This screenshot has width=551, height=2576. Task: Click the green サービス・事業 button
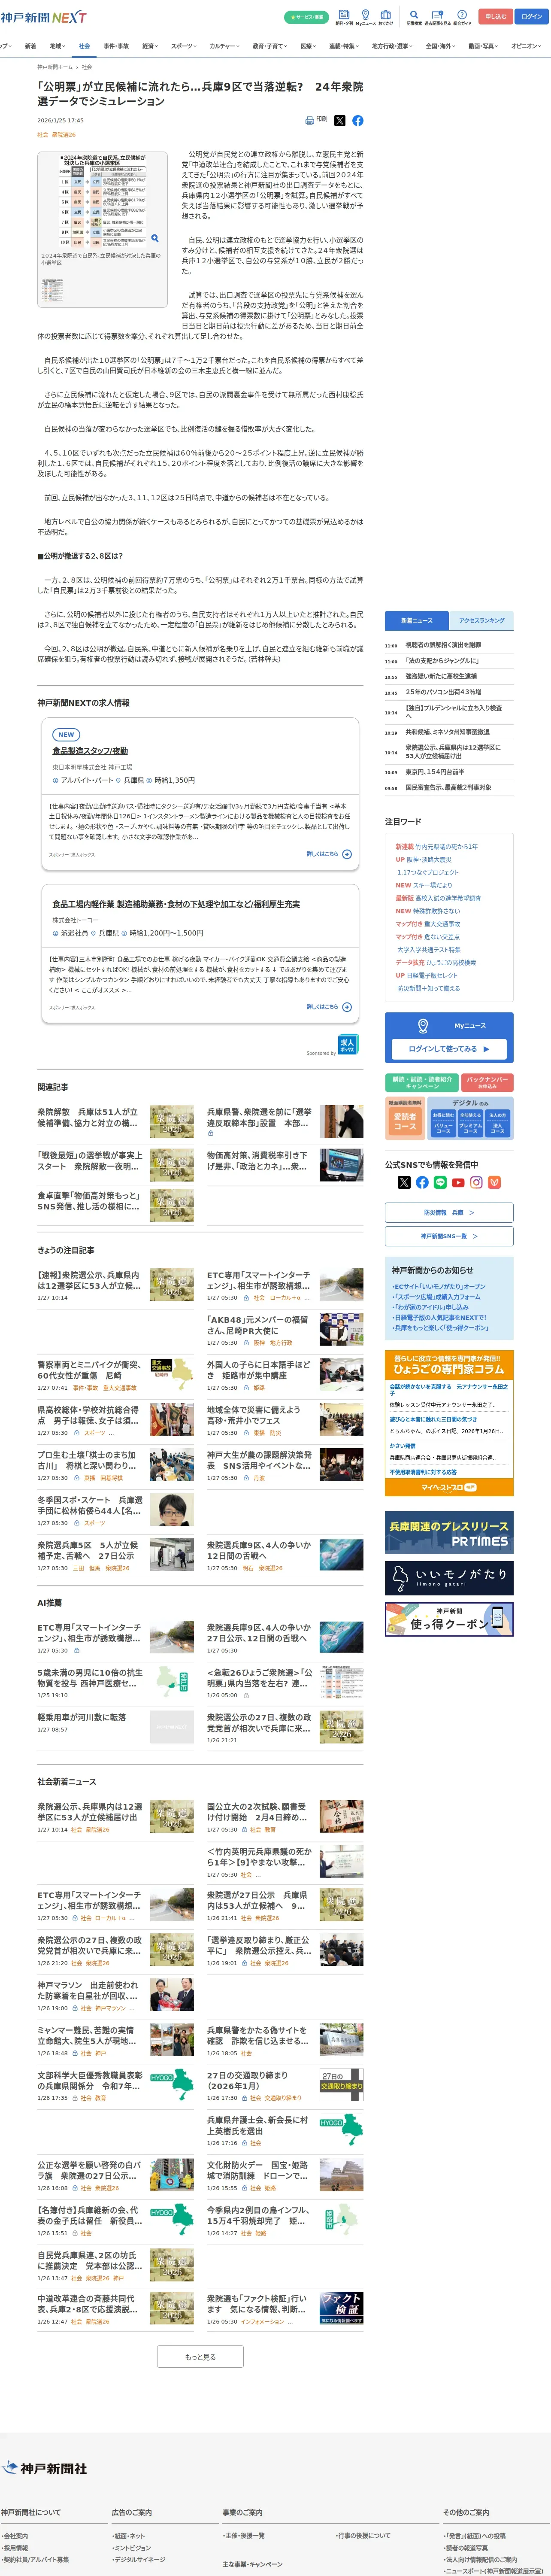pos(306,17)
